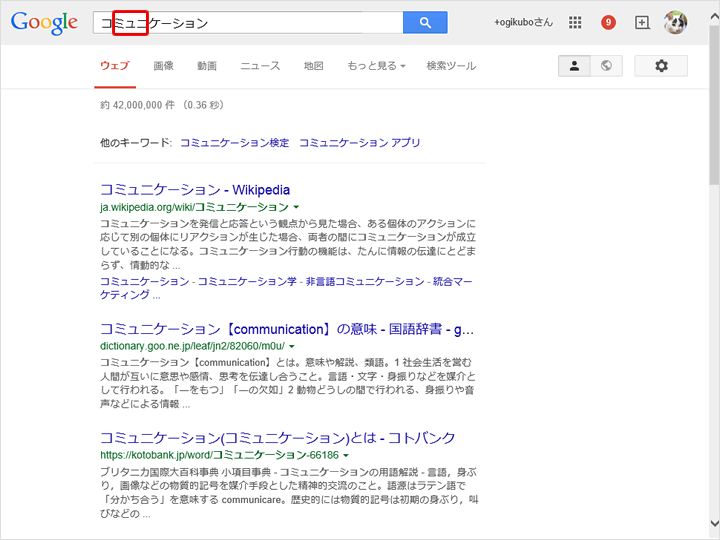The height and width of the screenshot is (540, 720).
Task: Click related keyword コミュニケーション アプリ
Action: [x=360, y=143]
